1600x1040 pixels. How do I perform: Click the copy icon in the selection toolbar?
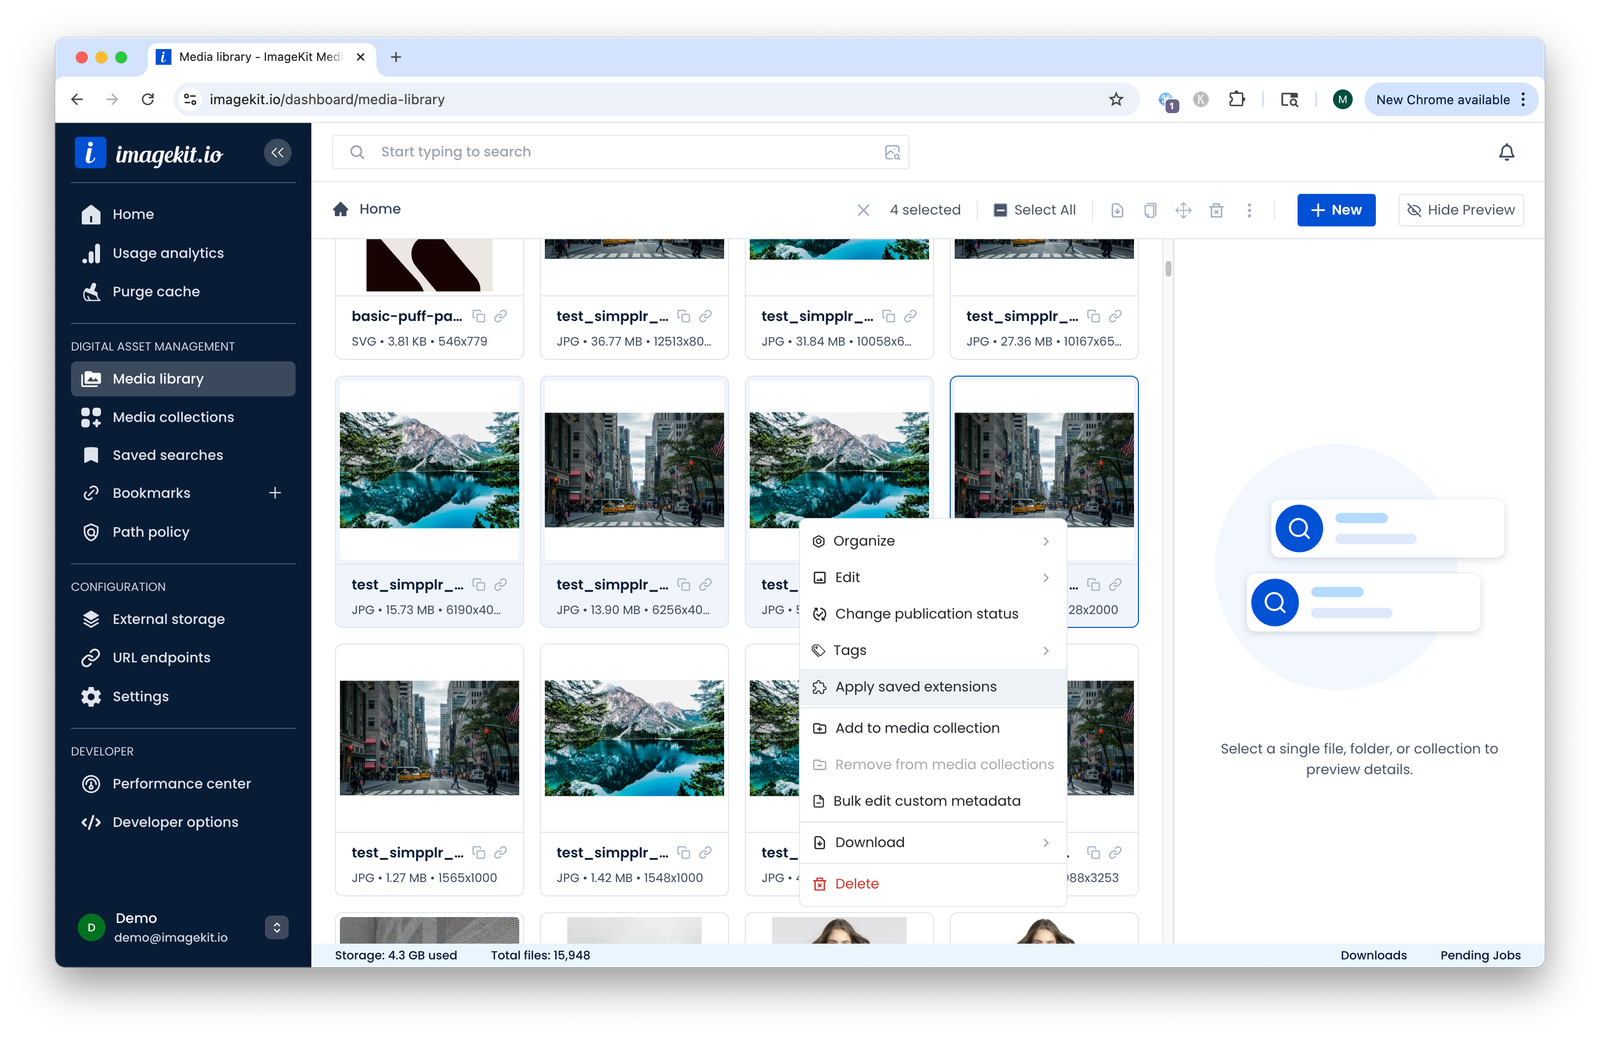point(1150,210)
